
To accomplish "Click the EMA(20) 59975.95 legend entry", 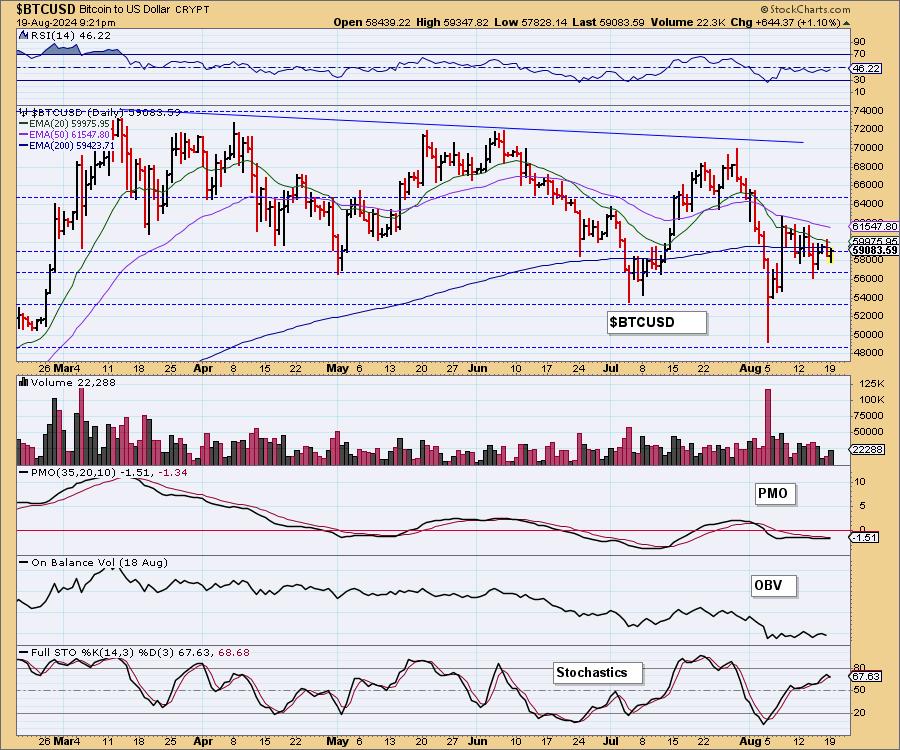I will click(64, 124).
